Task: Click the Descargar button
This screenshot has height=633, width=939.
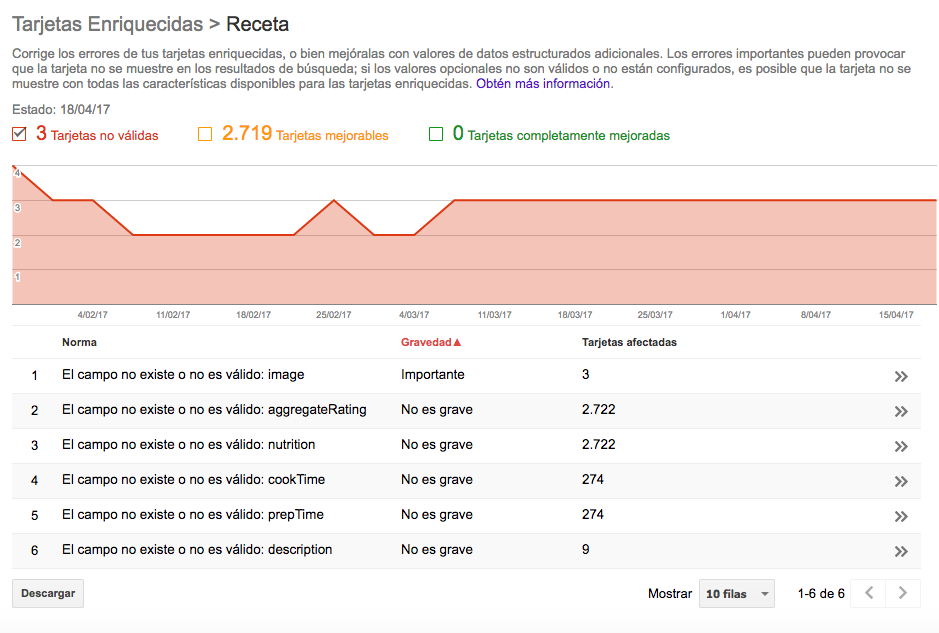Action: click(48, 593)
